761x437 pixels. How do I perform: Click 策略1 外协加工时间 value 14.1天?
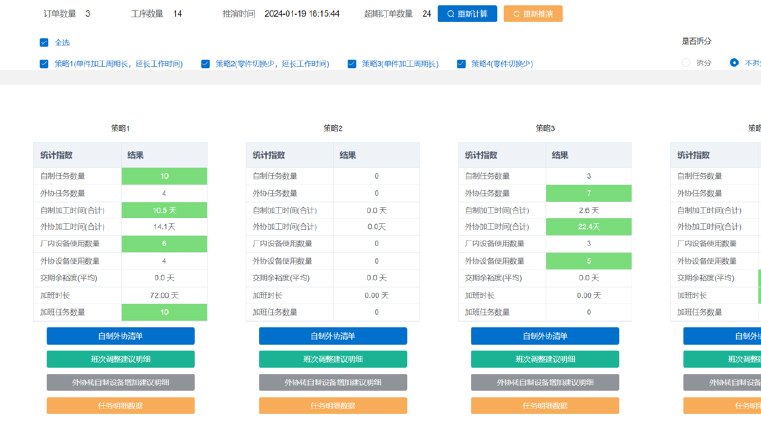(x=164, y=227)
